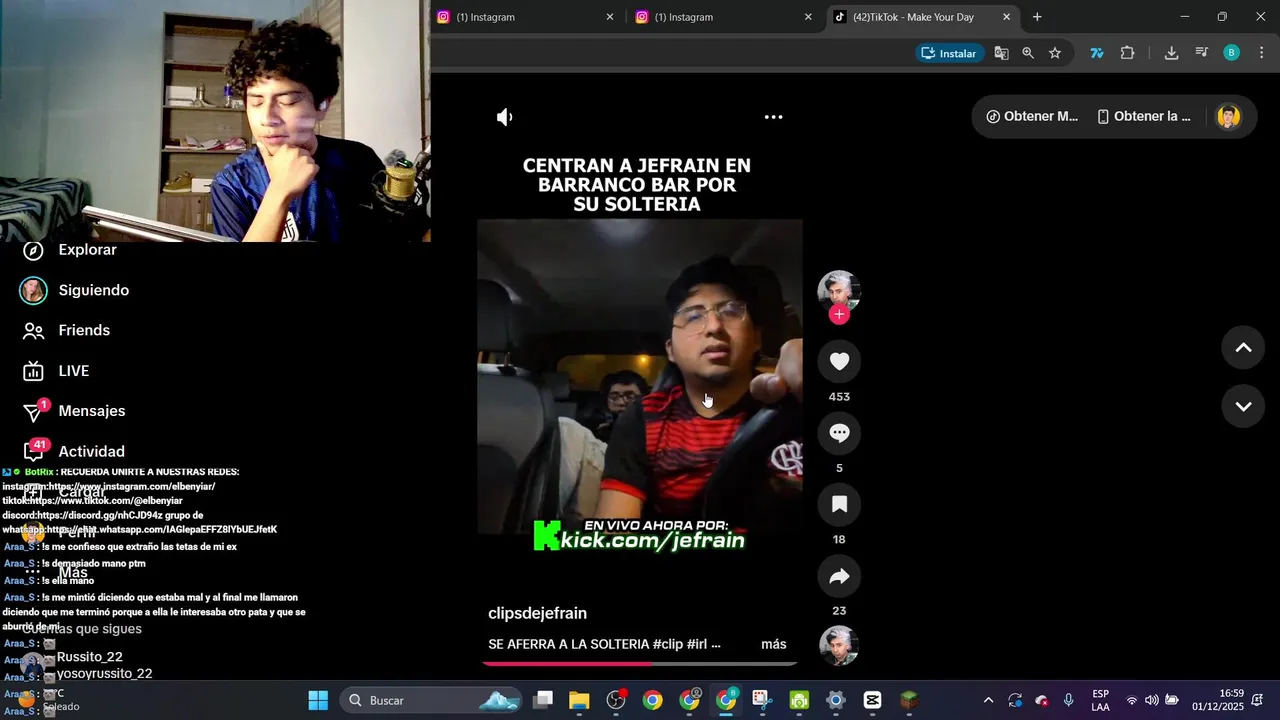Click the Instalar button in address bar
Screen dimensions: 1280x720
[949, 53]
